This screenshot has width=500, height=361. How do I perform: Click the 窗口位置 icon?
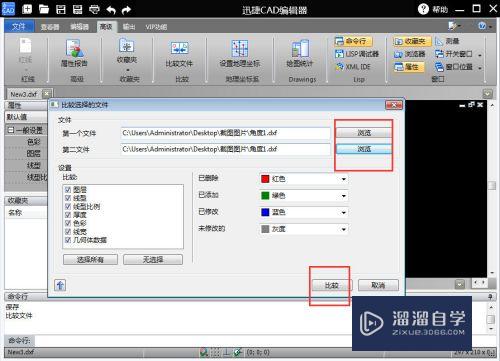click(440, 67)
